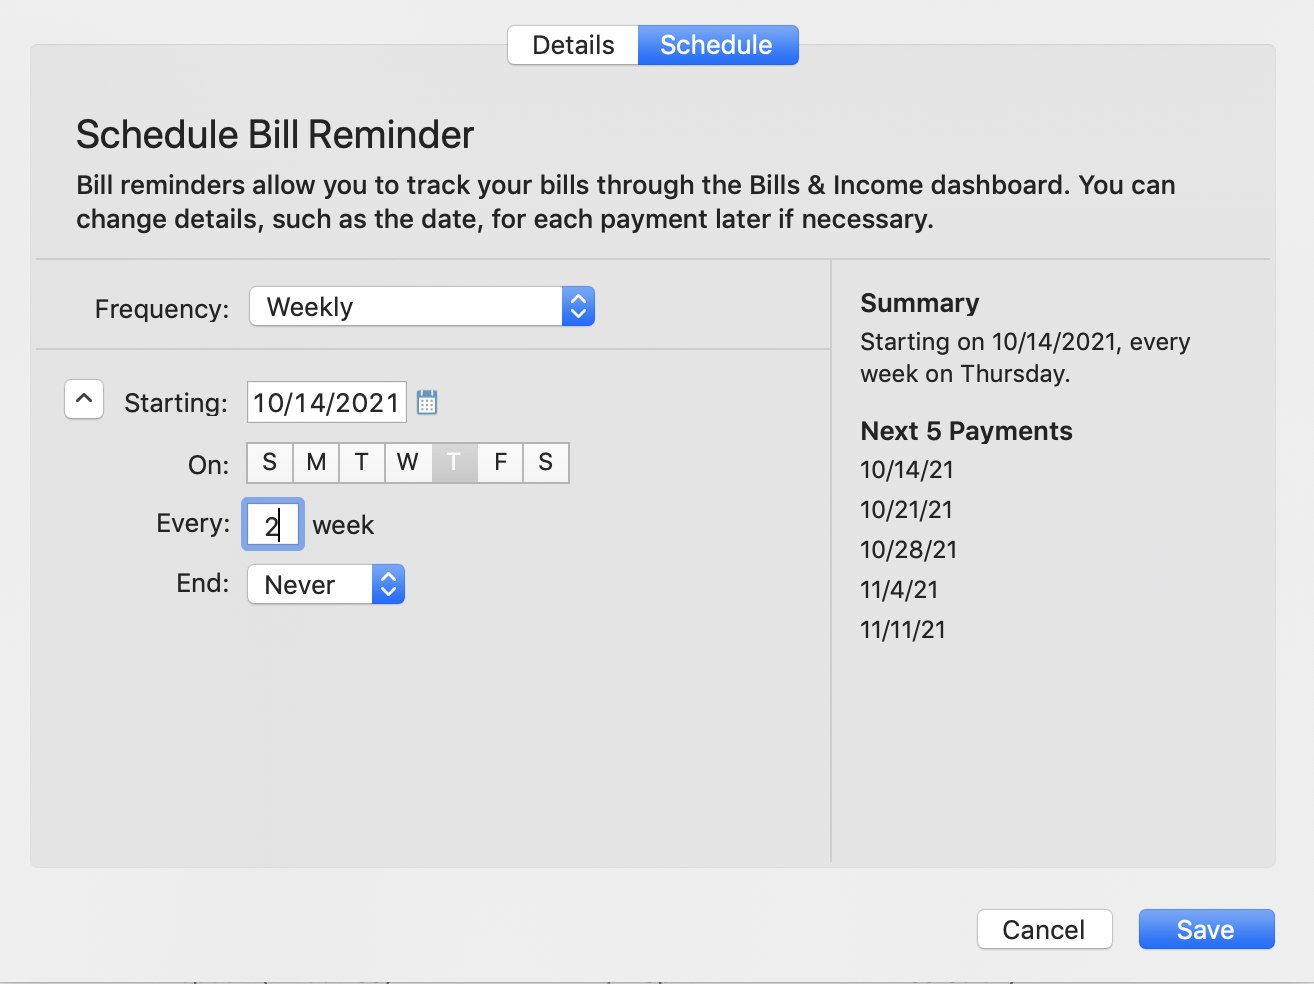Collapse the schedule options with the chevron button
This screenshot has height=984, width=1314.
pos(84,400)
